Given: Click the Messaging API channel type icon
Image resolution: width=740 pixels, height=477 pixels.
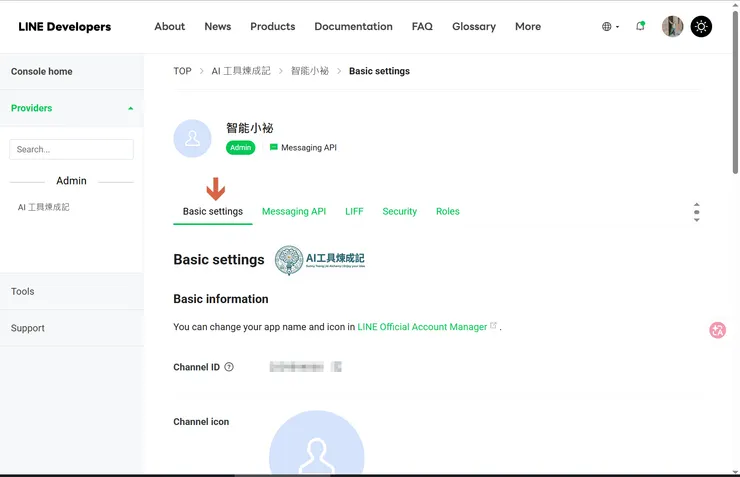Looking at the screenshot, I should 273,147.
